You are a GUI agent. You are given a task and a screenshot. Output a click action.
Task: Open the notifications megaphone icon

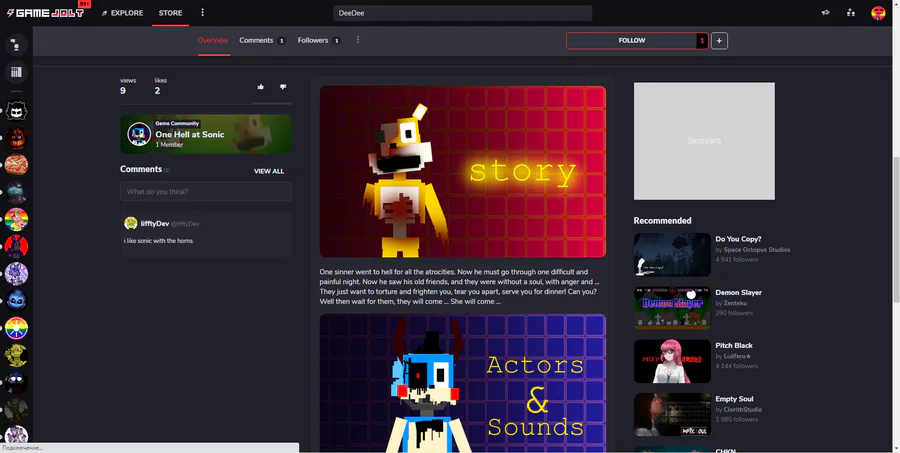click(825, 13)
